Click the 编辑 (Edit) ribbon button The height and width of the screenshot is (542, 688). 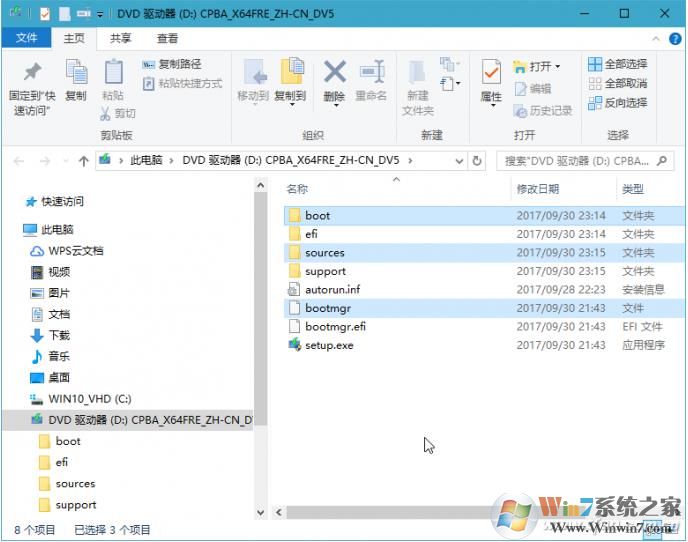click(533, 89)
